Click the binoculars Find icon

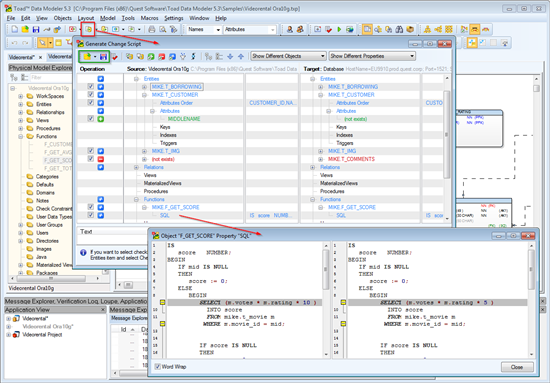click(x=399, y=29)
